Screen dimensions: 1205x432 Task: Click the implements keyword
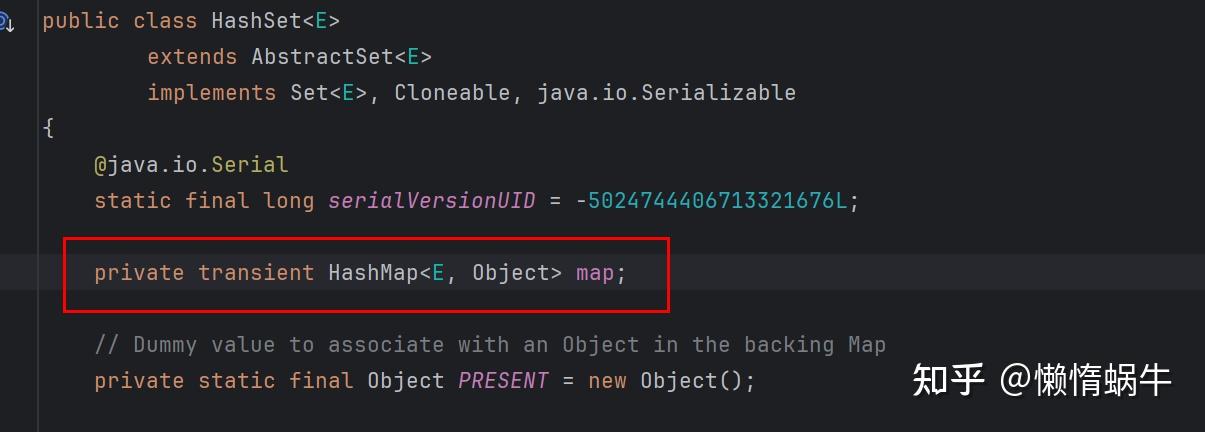coord(211,93)
